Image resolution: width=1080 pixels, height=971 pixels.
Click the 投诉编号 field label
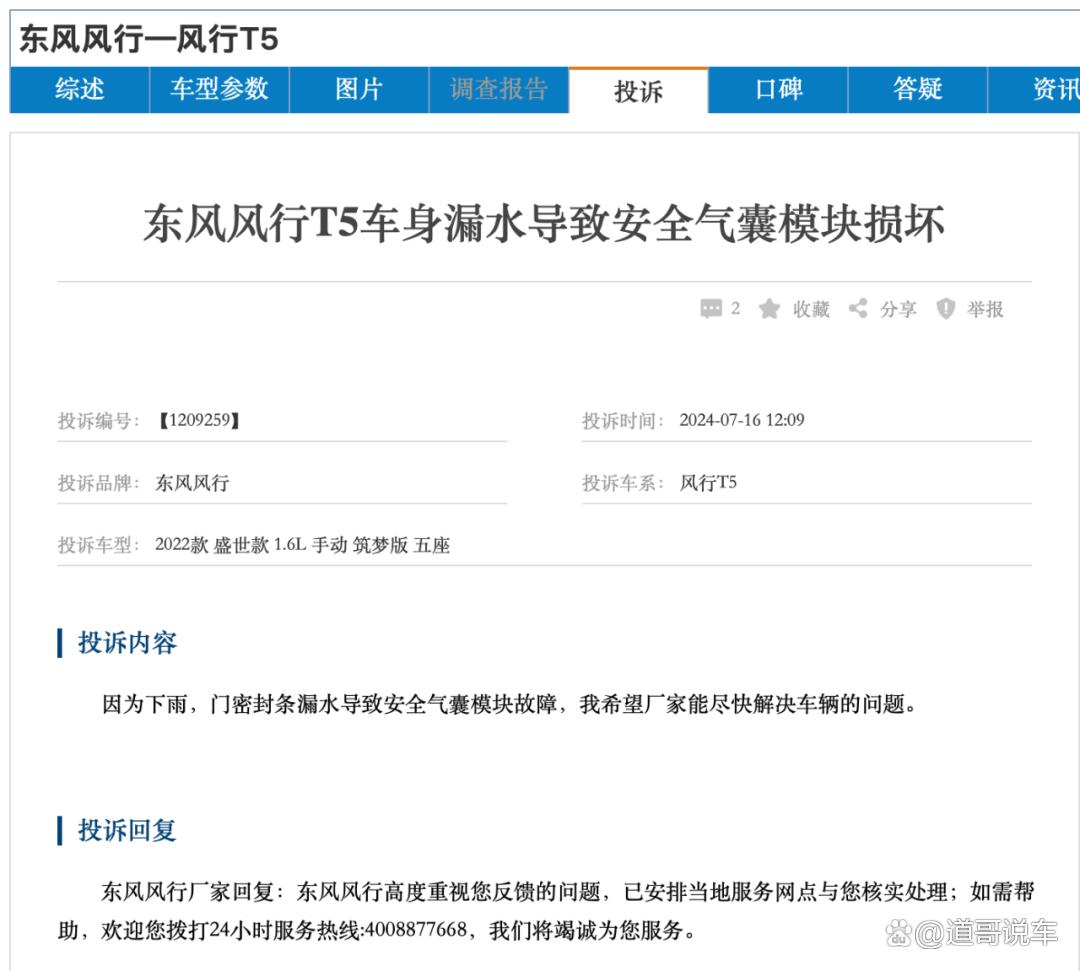click(98, 421)
